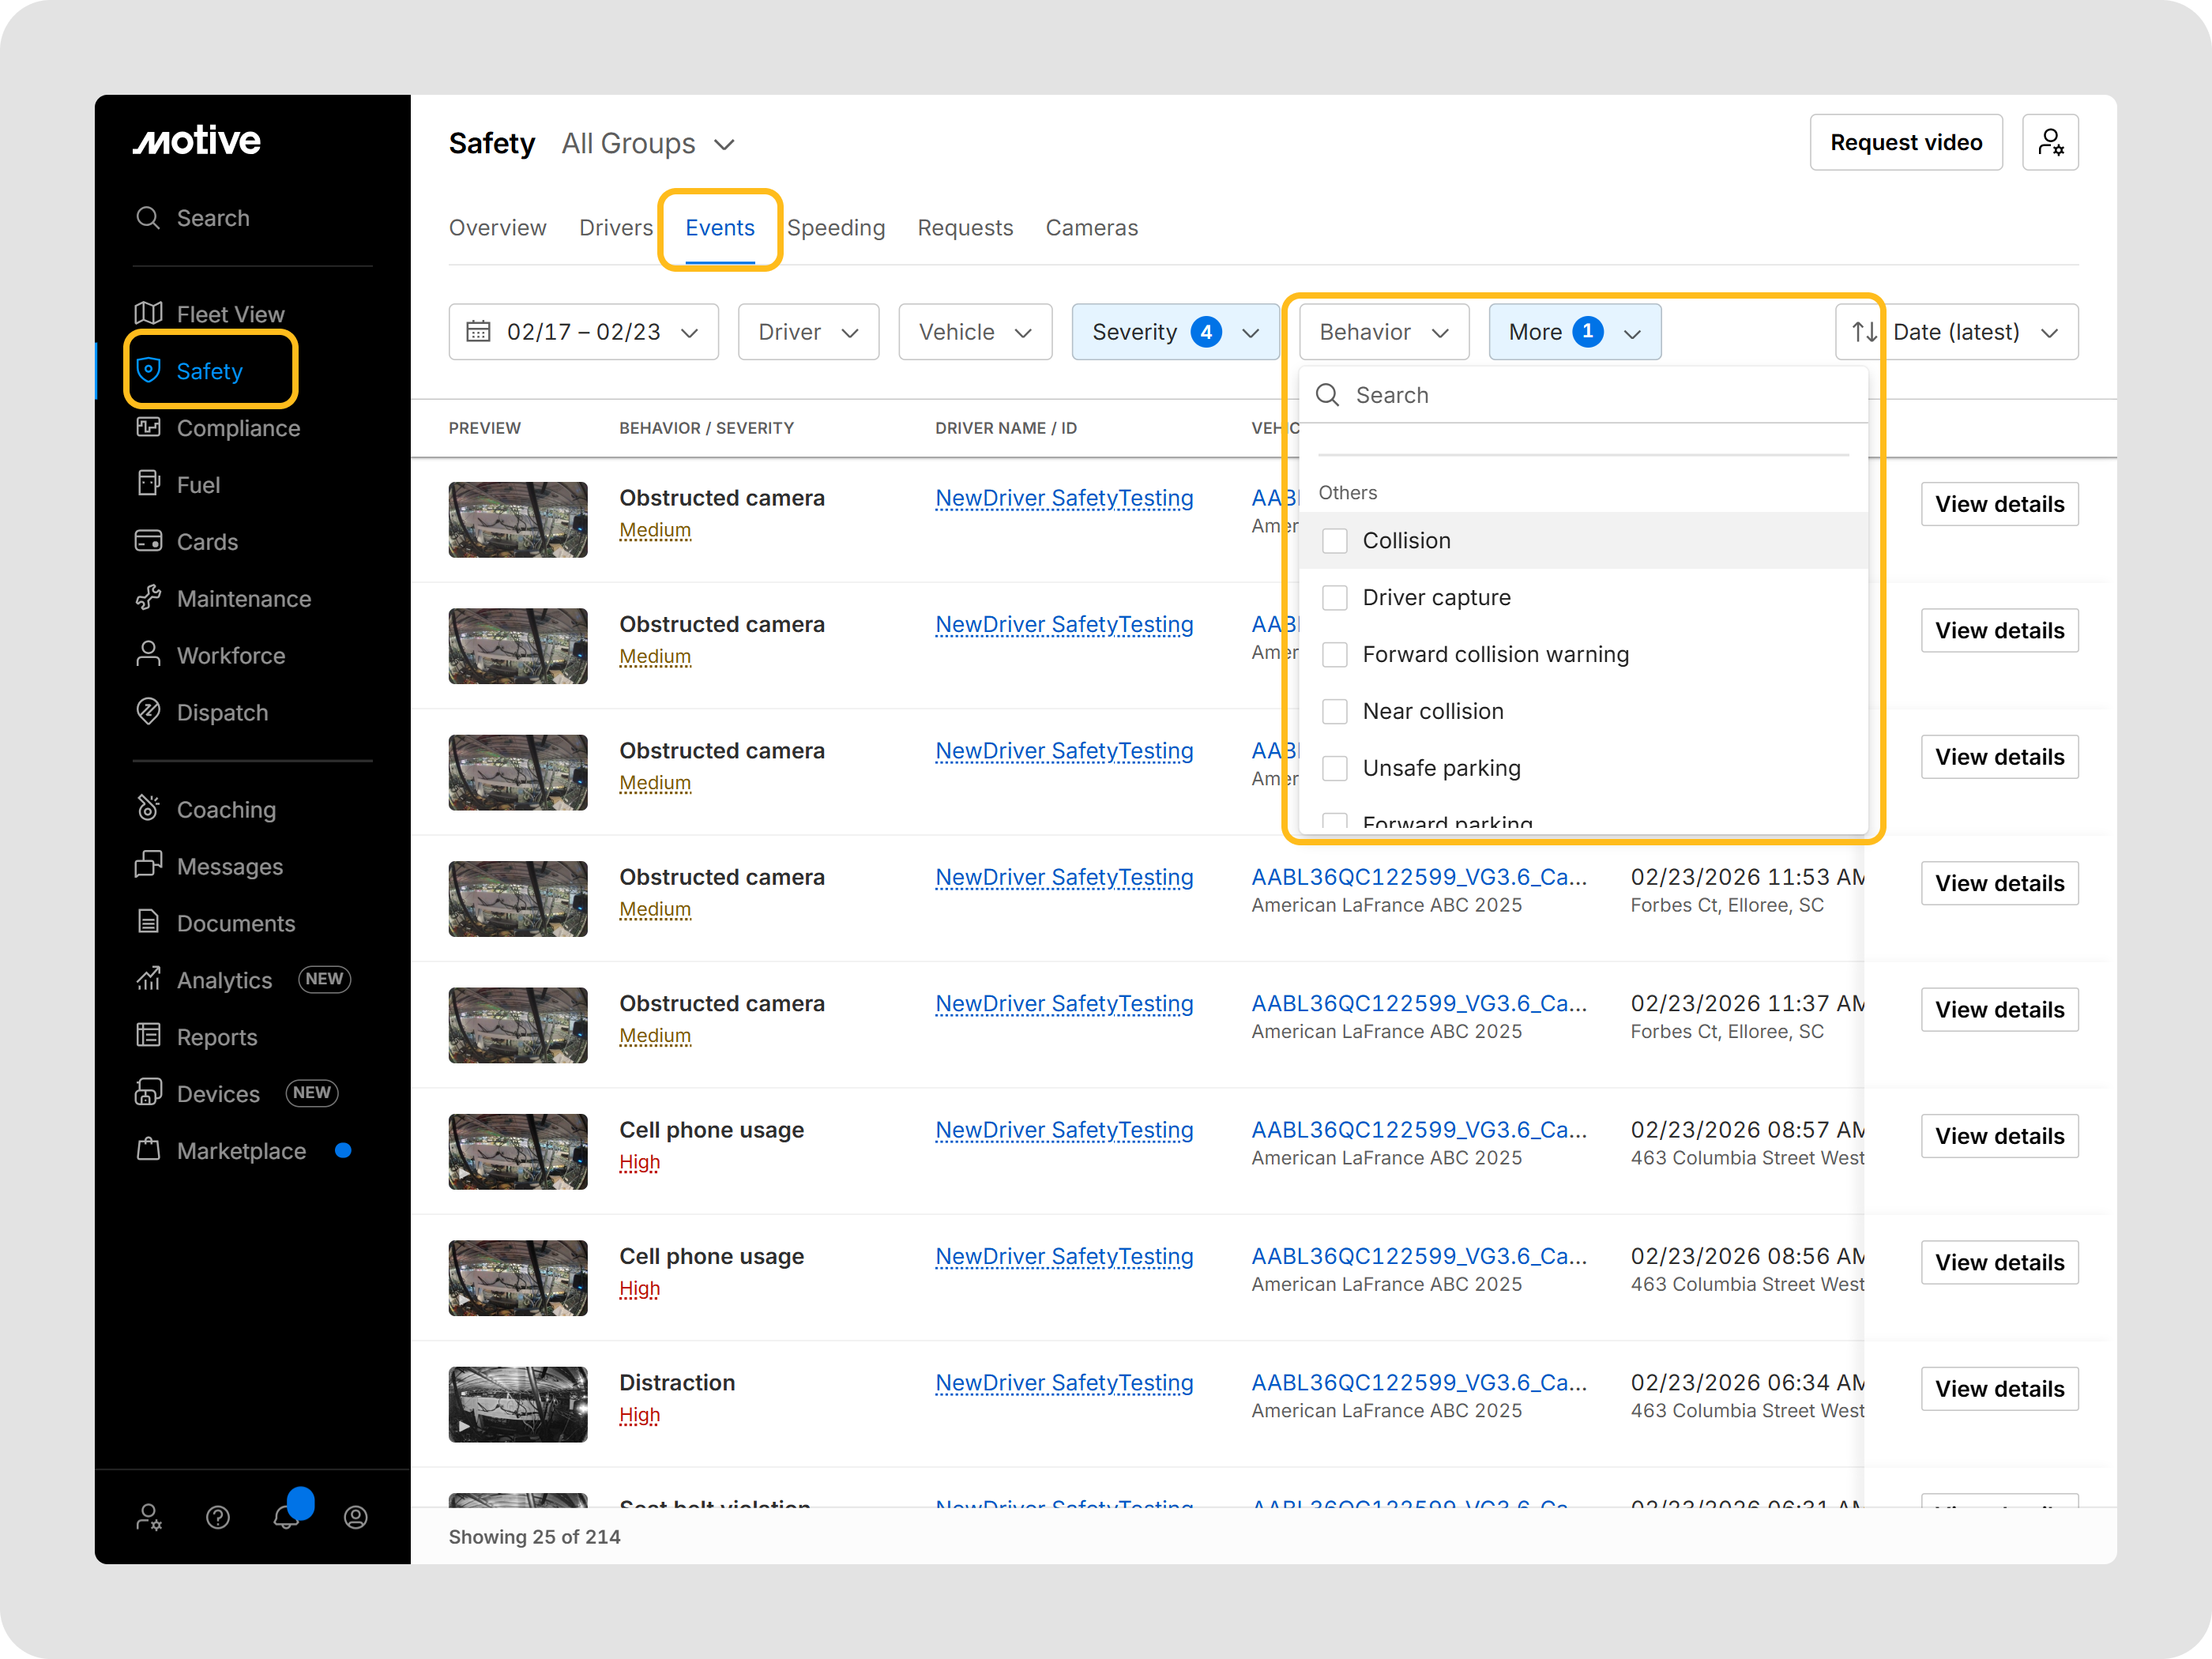The image size is (2212, 1659).
Task: Open NewDriver SafetyTesting link for Distraction event
Action: 1063,1383
